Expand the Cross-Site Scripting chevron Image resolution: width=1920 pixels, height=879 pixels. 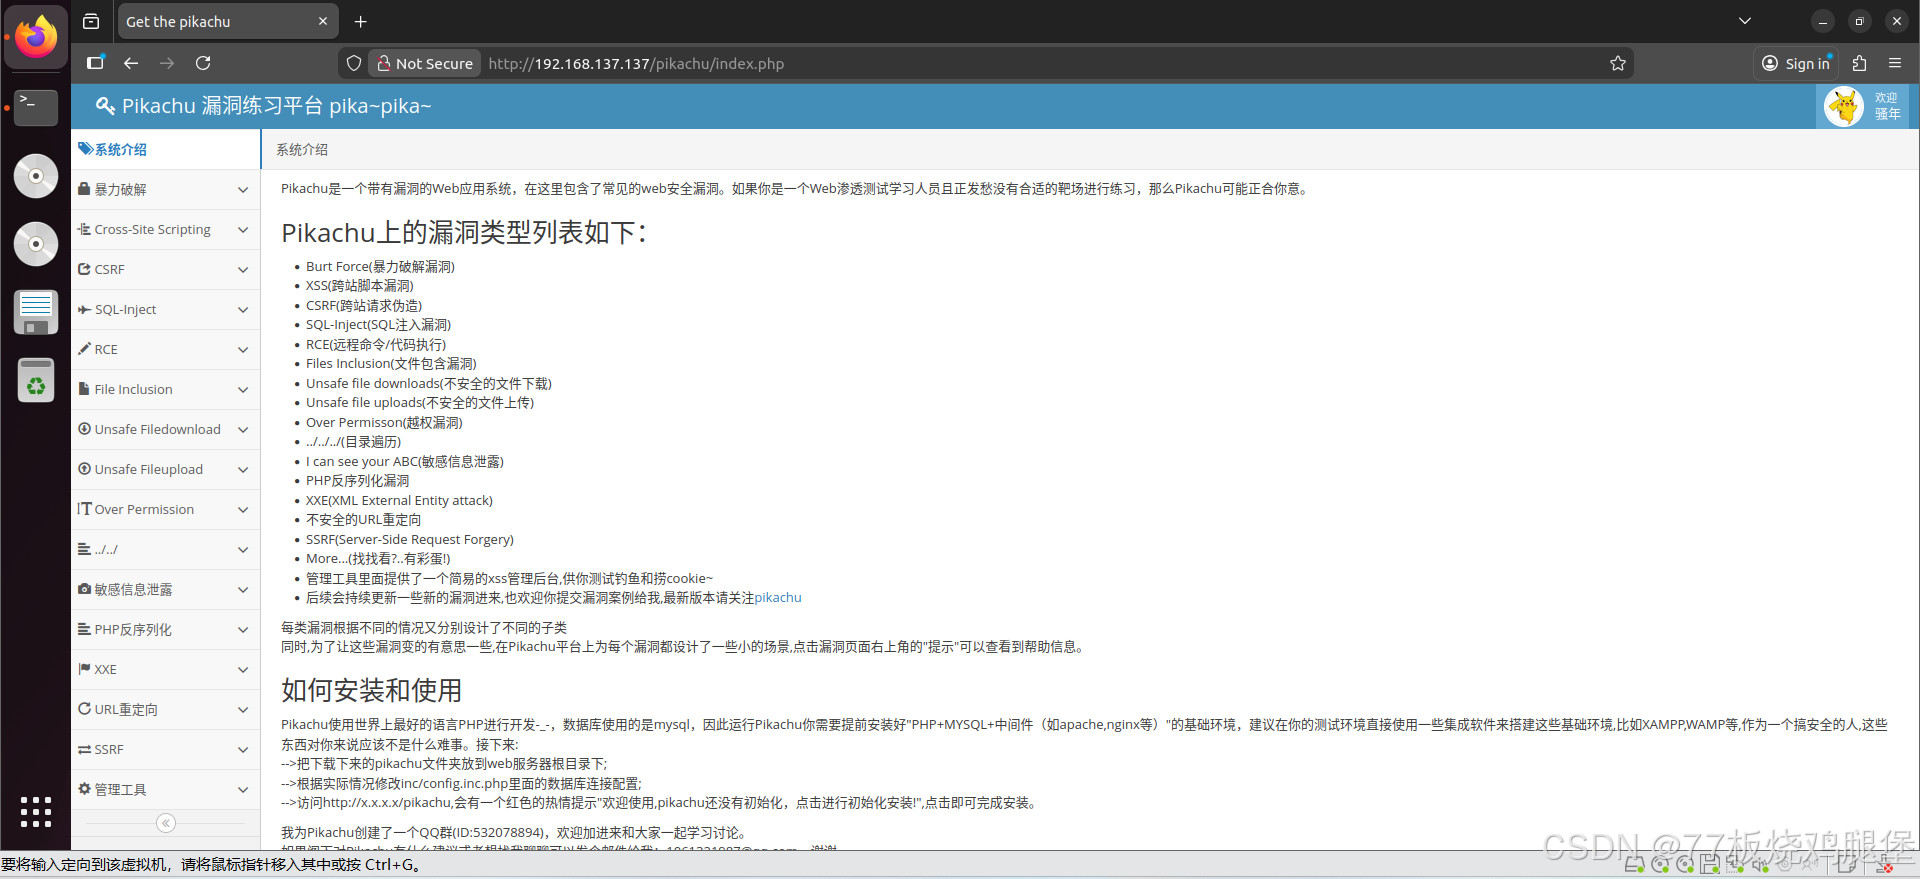point(242,229)
